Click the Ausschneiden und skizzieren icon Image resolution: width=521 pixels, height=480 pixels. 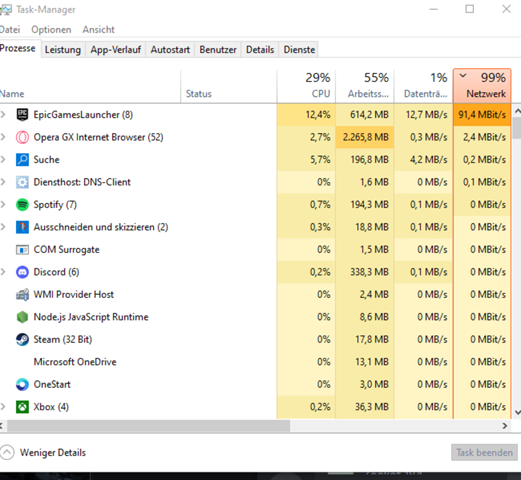click(22, 227)
